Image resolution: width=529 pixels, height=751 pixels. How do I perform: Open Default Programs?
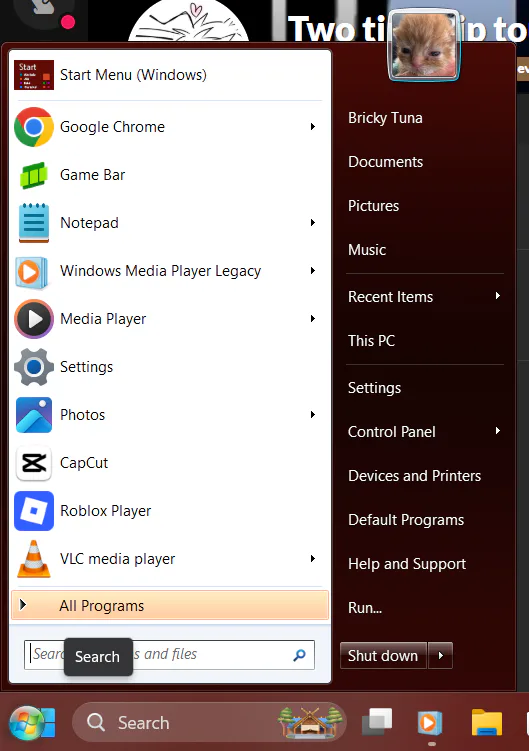pyautogui.click(x=406, y=520)
